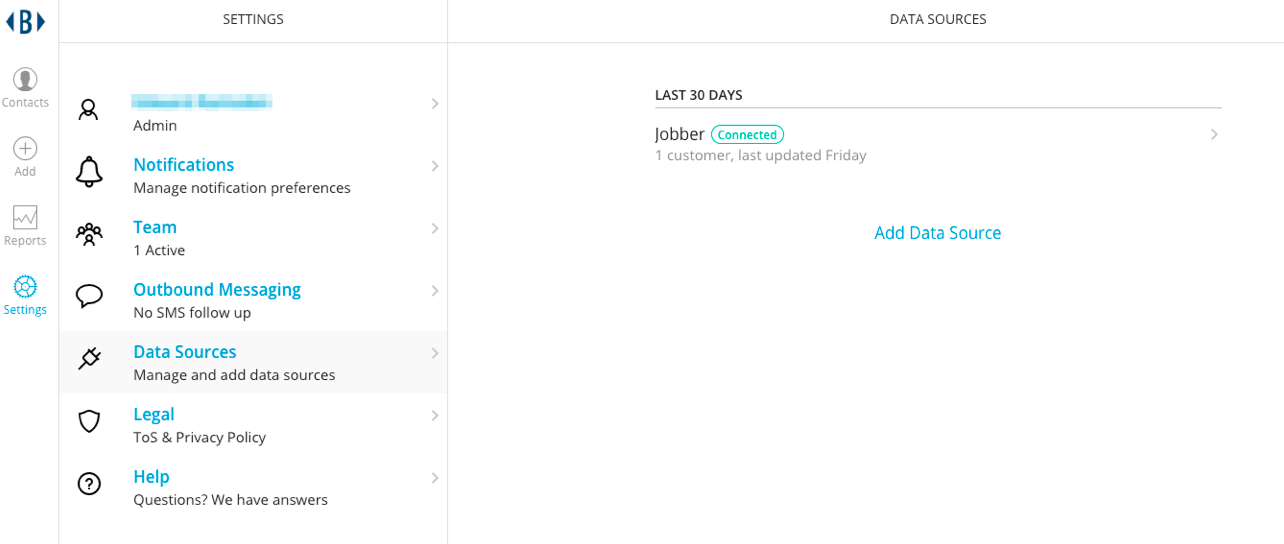Click the Help question mark icon
This screenshot has height=544, width=1284.
pyautogui.click(x=89, y=483)
